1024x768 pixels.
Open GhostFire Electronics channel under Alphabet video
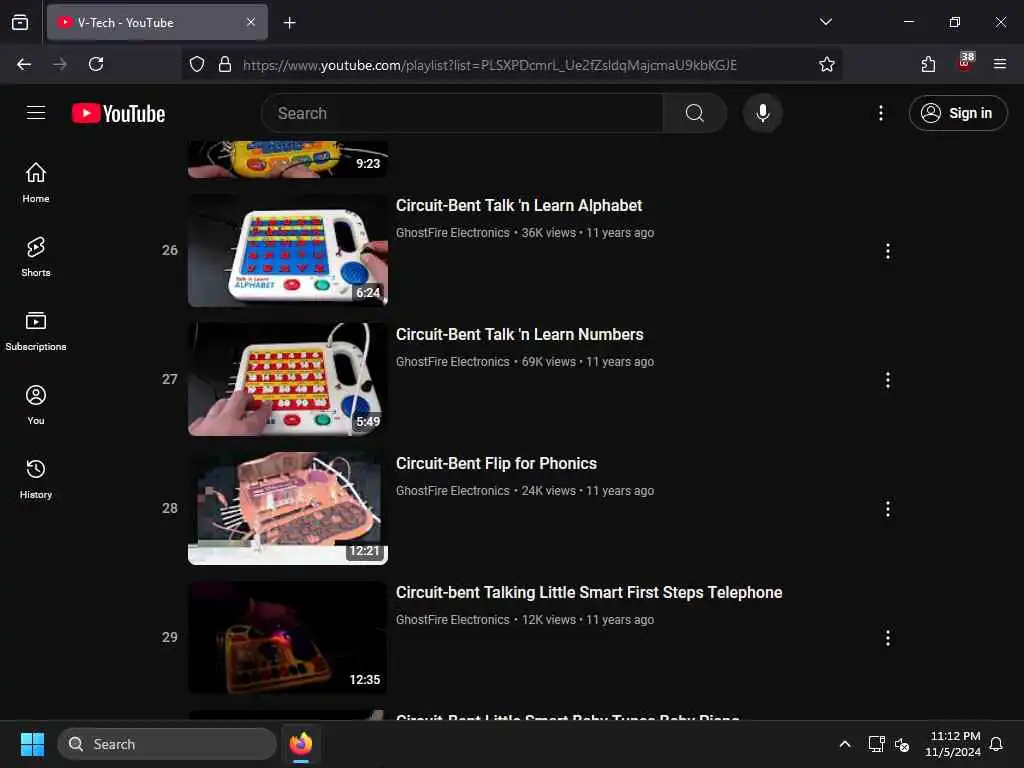(x=452, y=232)
